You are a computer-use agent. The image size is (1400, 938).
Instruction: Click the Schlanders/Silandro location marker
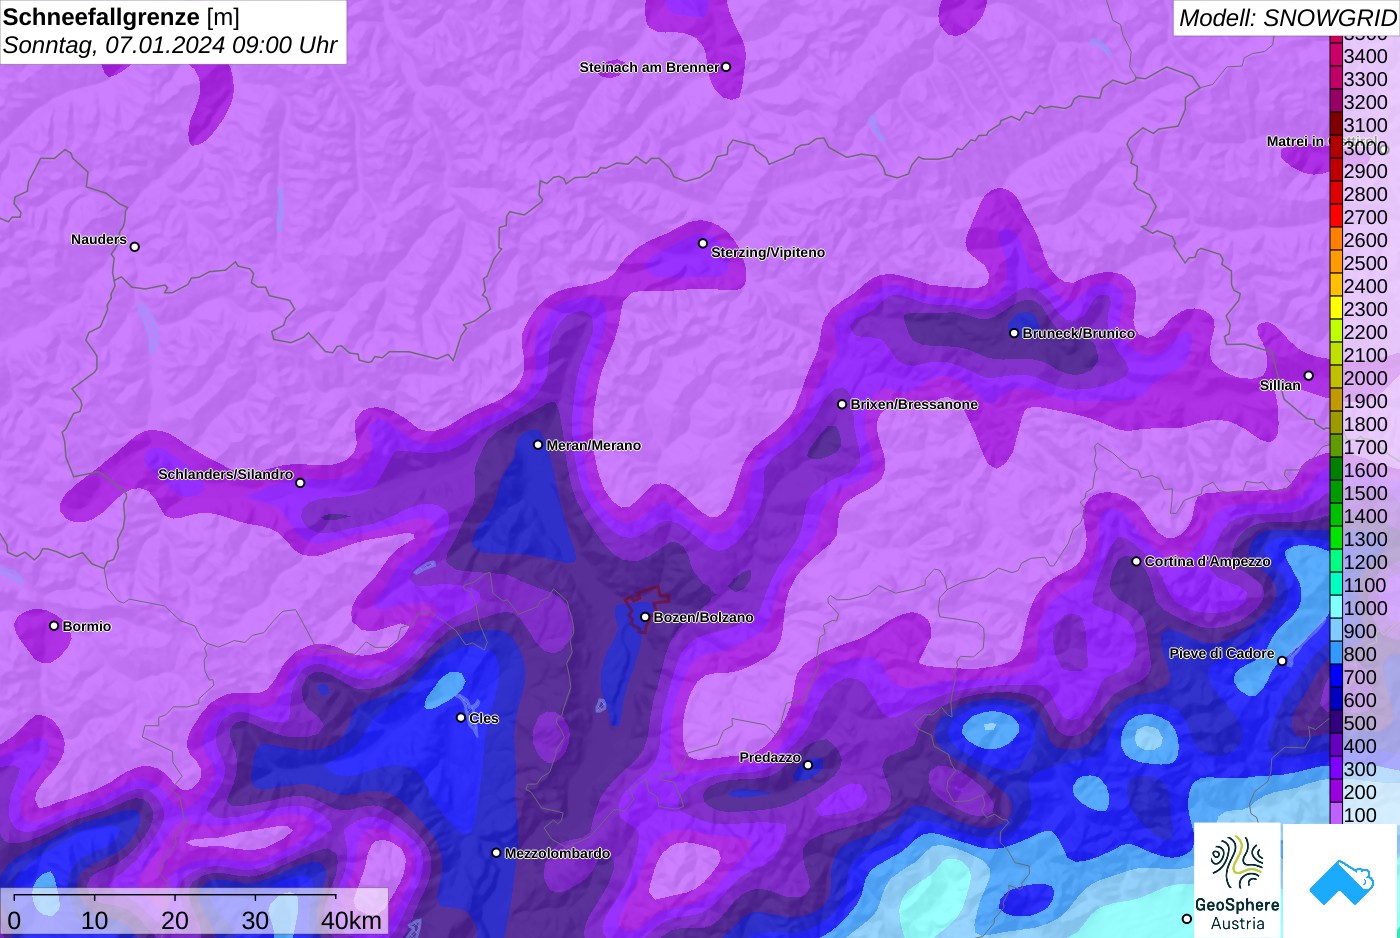pos(300,483)
